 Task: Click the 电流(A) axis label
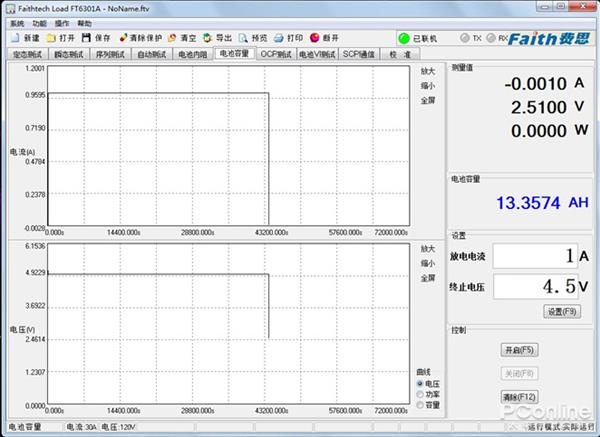point(22,152)
